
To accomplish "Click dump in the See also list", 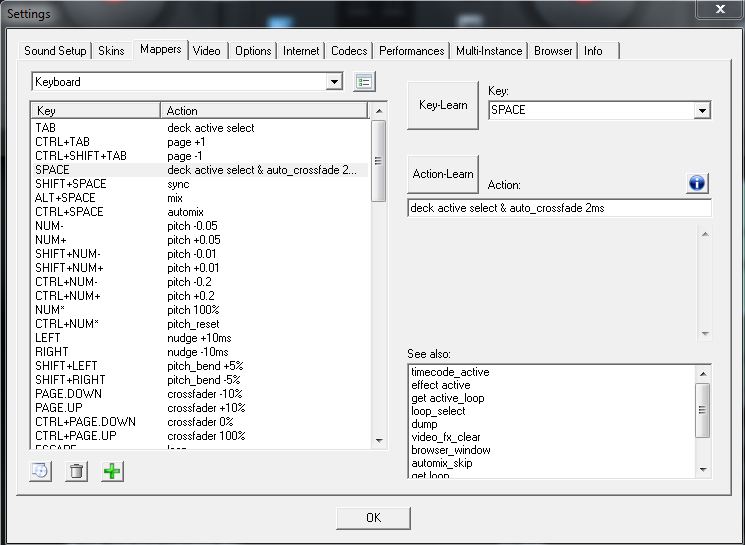I will (424, 424).
